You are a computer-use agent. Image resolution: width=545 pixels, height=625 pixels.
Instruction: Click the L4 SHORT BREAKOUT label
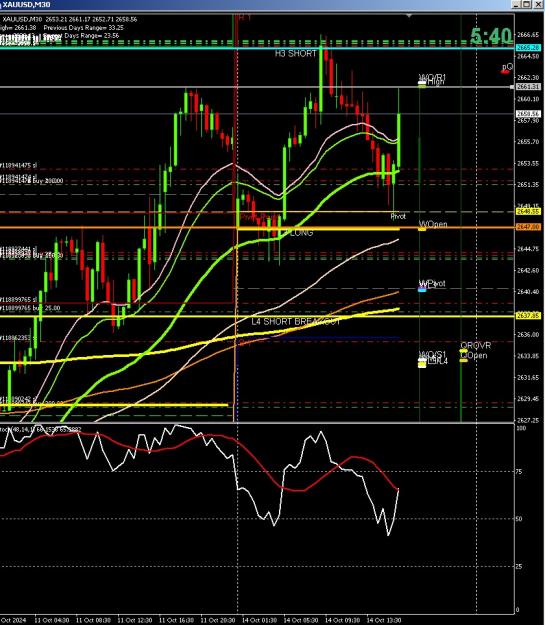296,321
